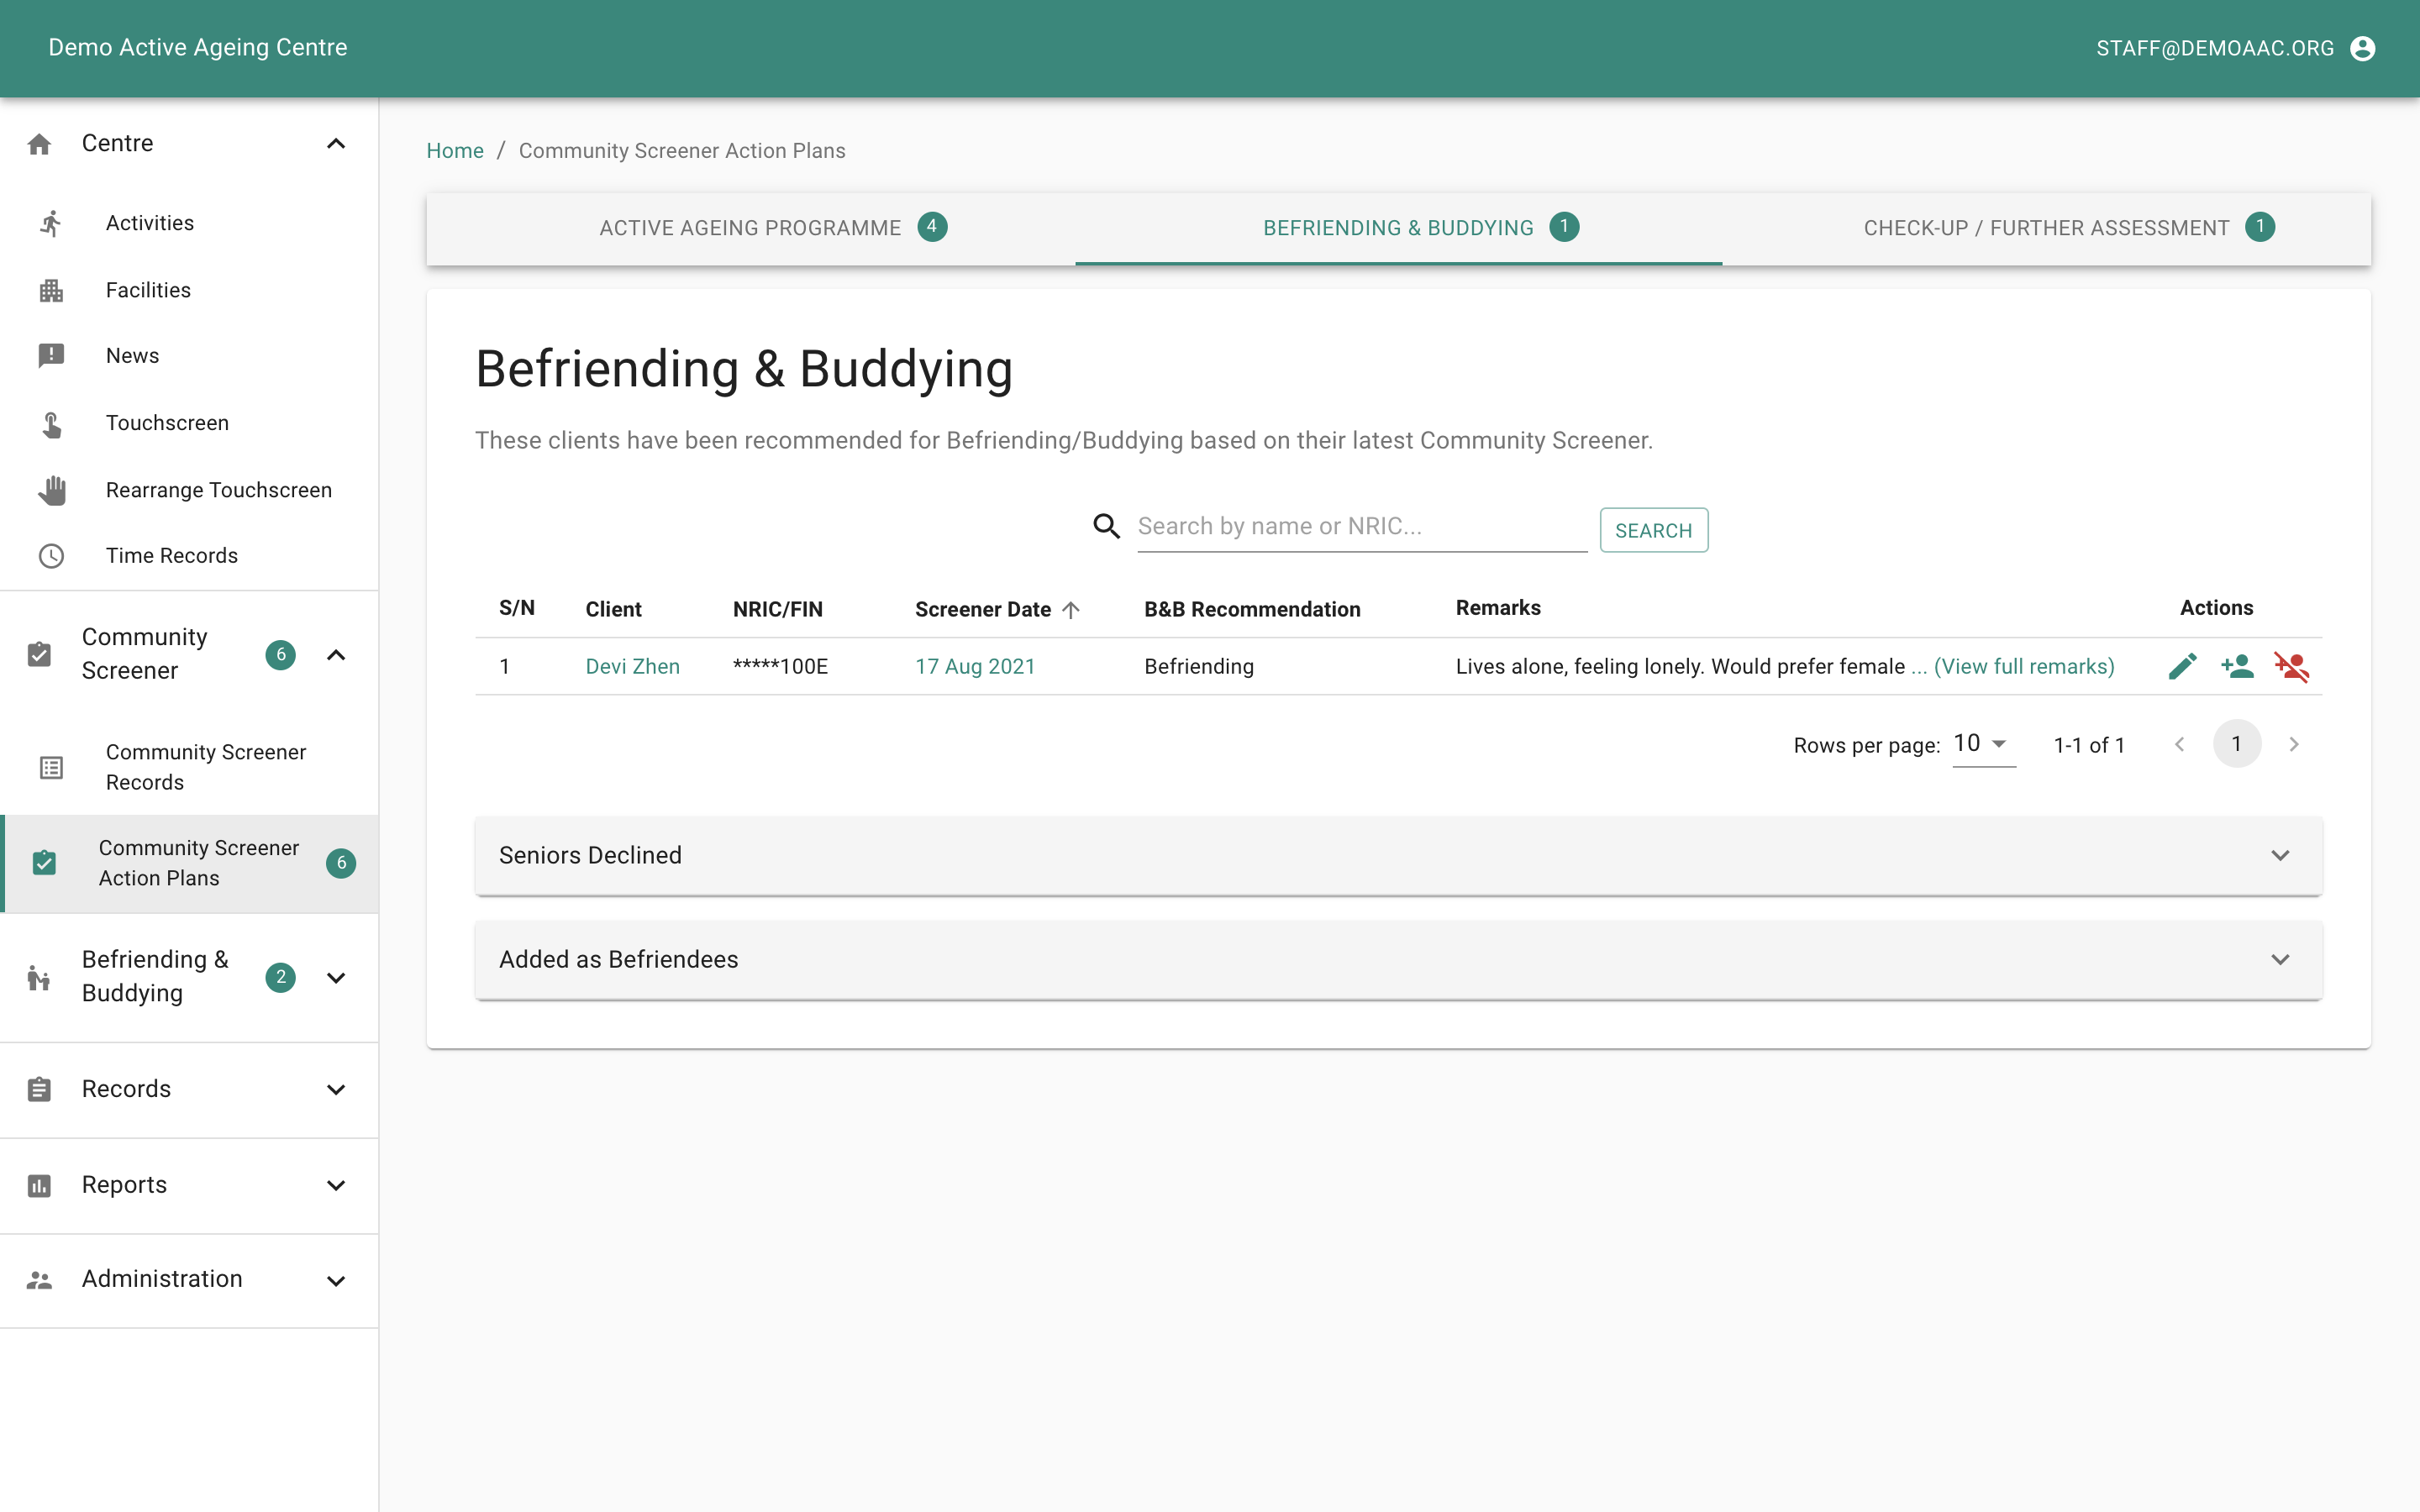The width and height of the screenshot is (2420, 1512).
Task: Open Rearrange Touchscreen menu item
Action: coord(189,490)
